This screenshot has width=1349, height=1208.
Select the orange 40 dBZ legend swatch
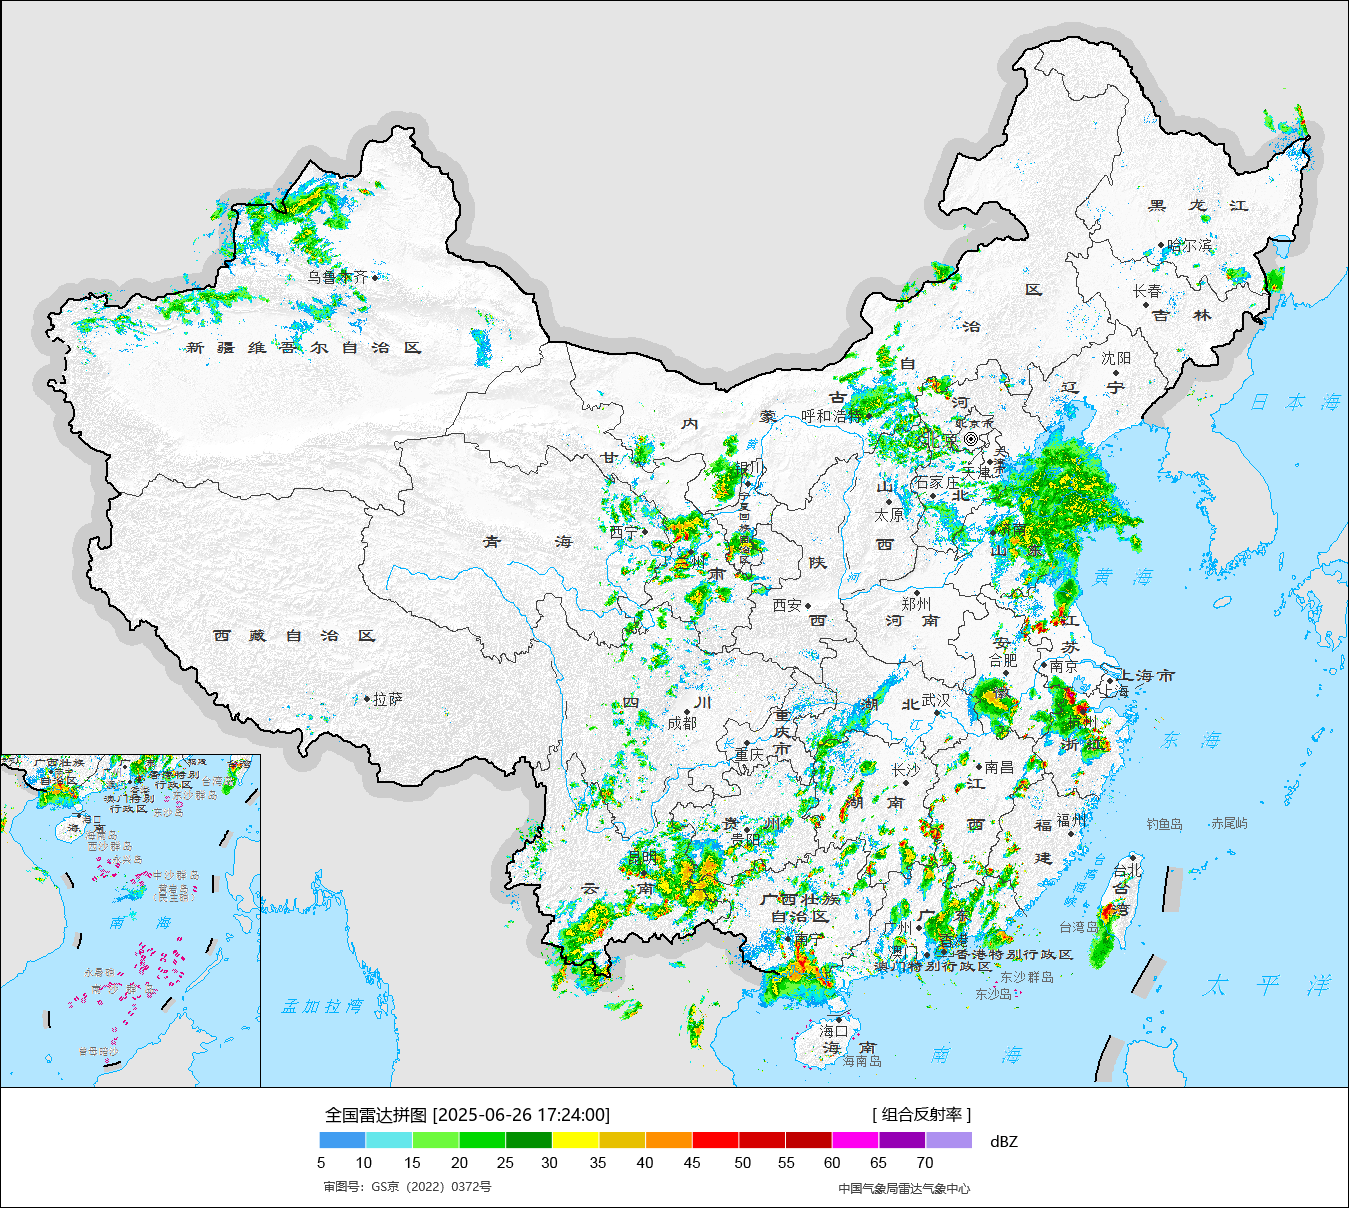coord(669,1140)
